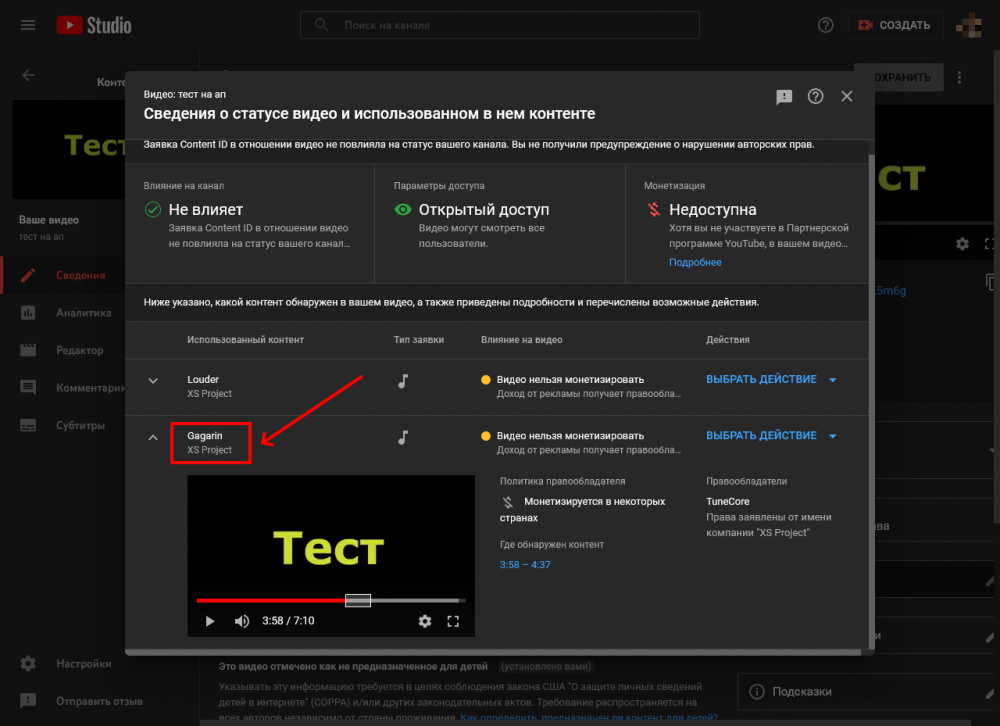Screen dimensions: 1000x726
Task: Play the preview video
Action: (210, 621)
